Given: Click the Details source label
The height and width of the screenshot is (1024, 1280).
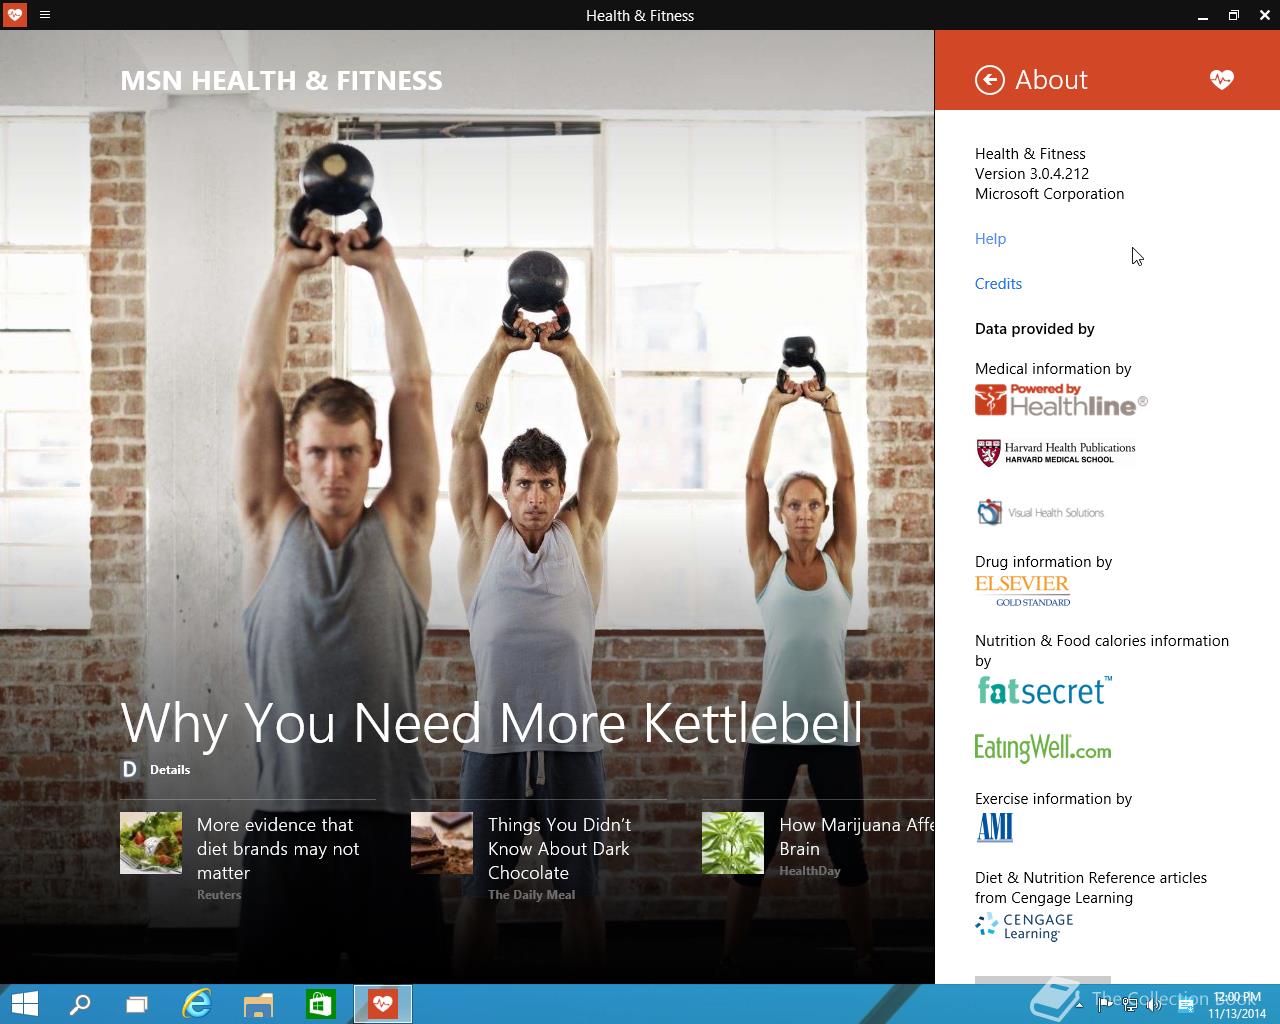Looking at the screenshot, I should coord(170,769).
